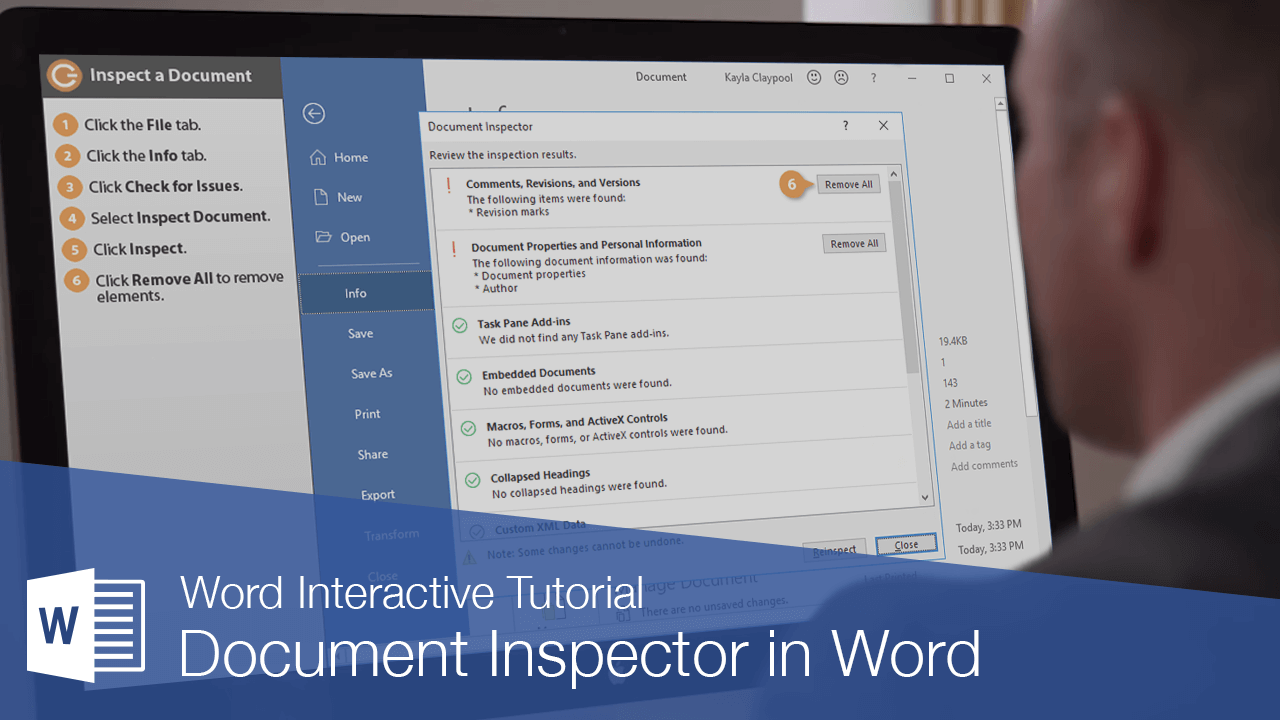Image resolution: width=1280 pixels, height=720 pixels.
Task: Switch to the Info tab
Action: 357,292
